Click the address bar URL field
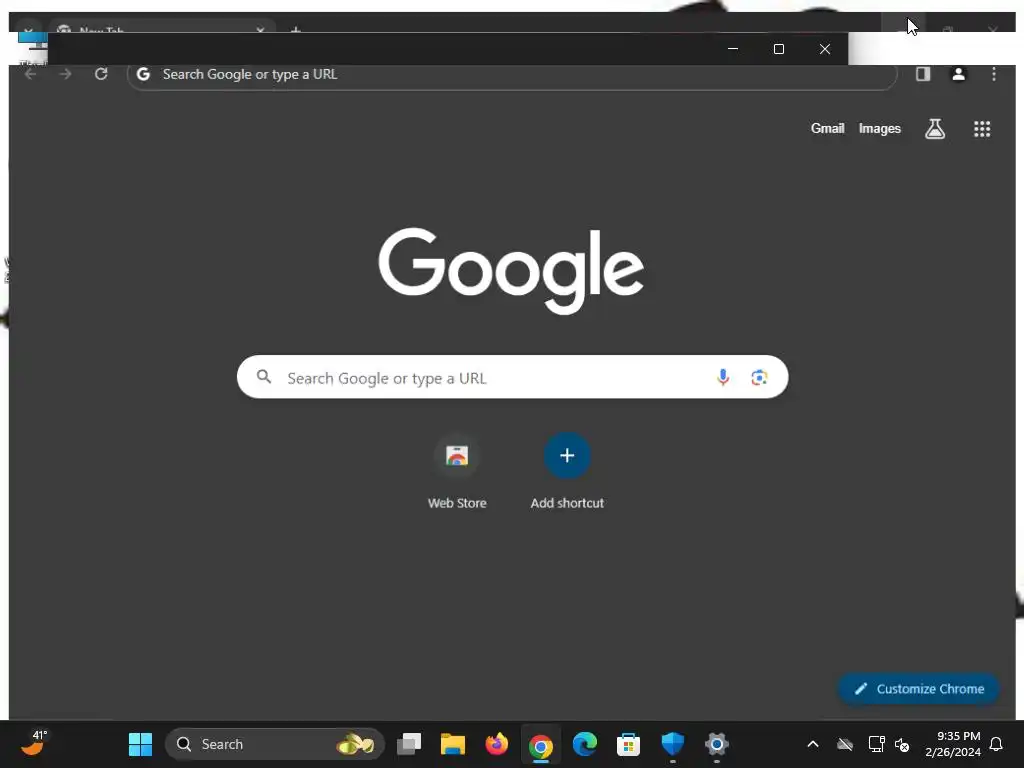Image resolution: width=1024 pixels, height=768 pixels. click(x=513, y=74)
